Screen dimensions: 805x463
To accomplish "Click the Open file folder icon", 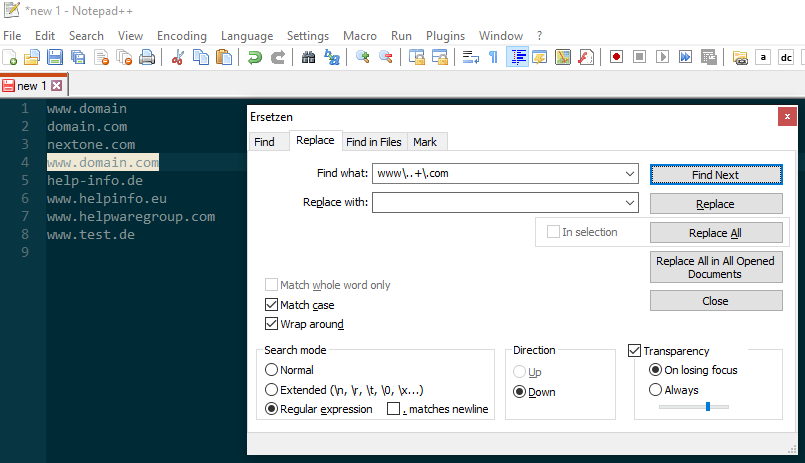I will tap(32, 57).
